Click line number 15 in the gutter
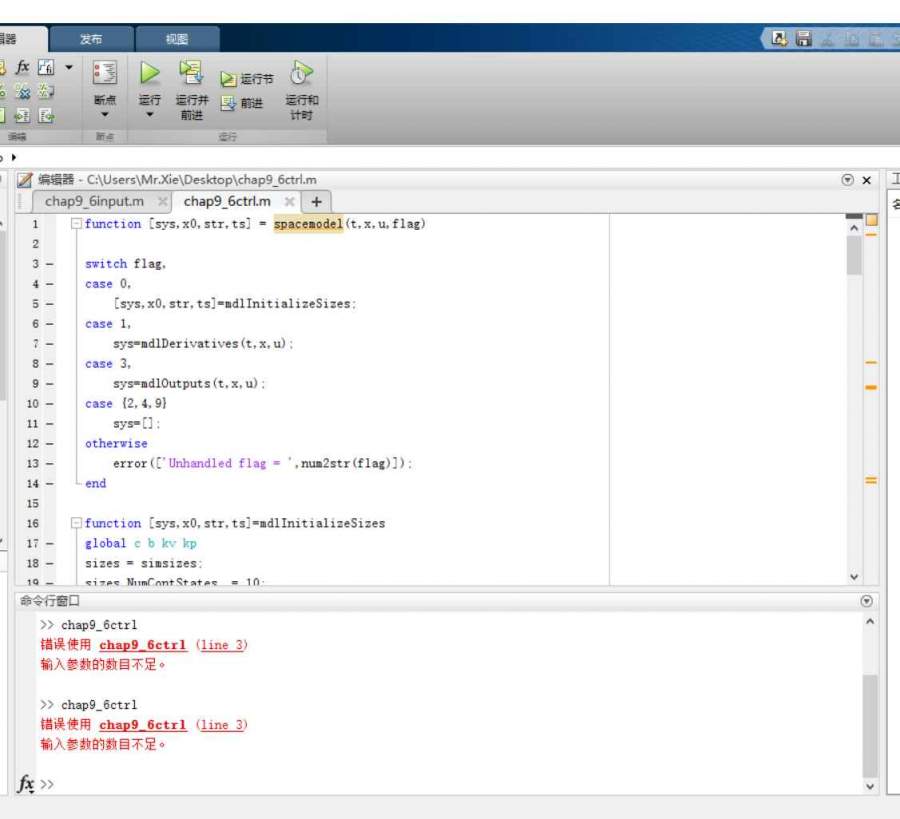Image resolution: width=900 pixels, height=819 pixels. point(33,503)
